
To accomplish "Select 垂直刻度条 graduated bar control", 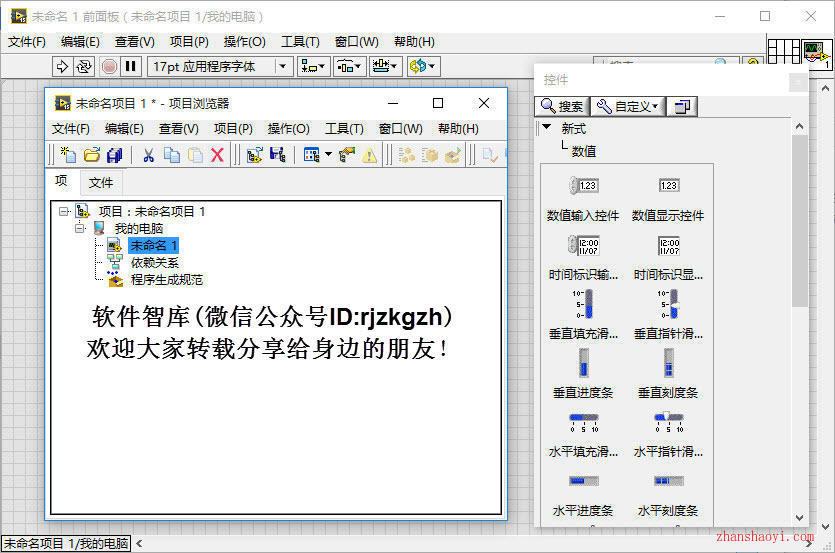I will (x=668, y=374).
